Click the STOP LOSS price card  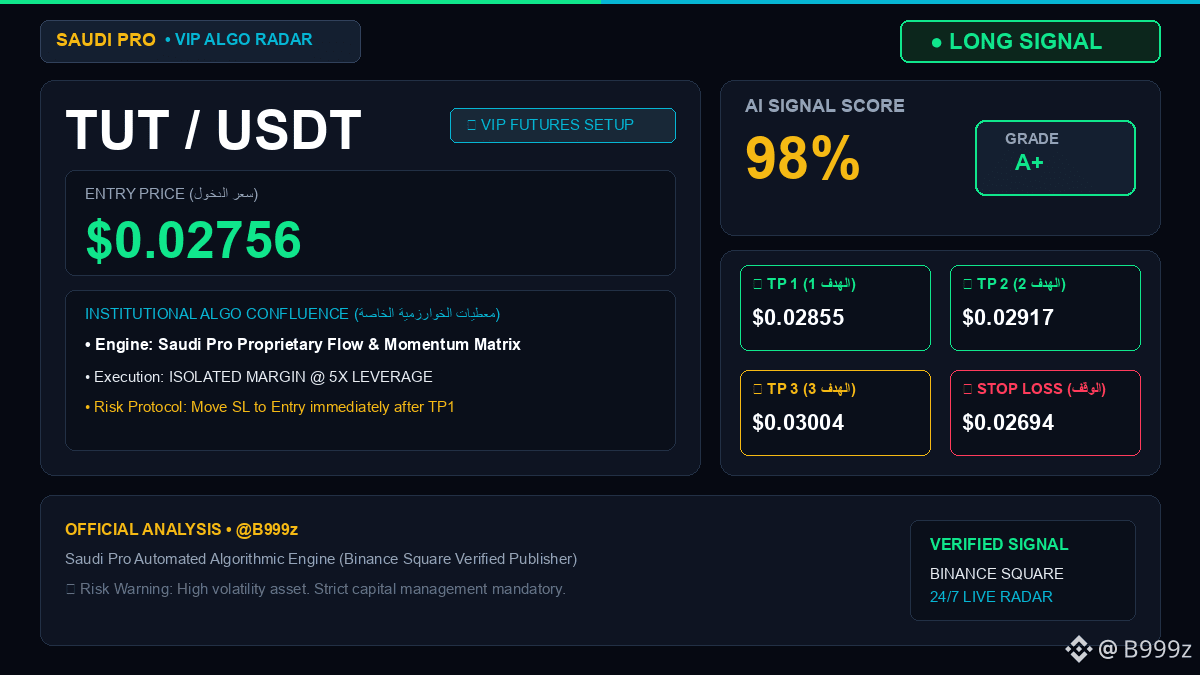[1045, 413]
